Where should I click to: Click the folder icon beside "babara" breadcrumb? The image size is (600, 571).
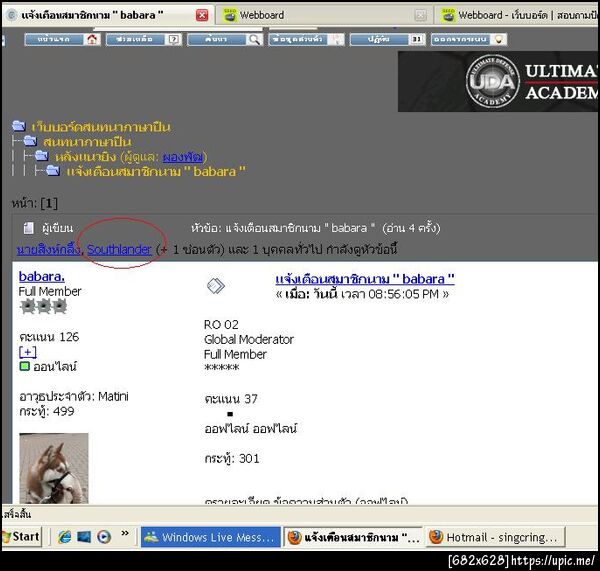(53, 170)
